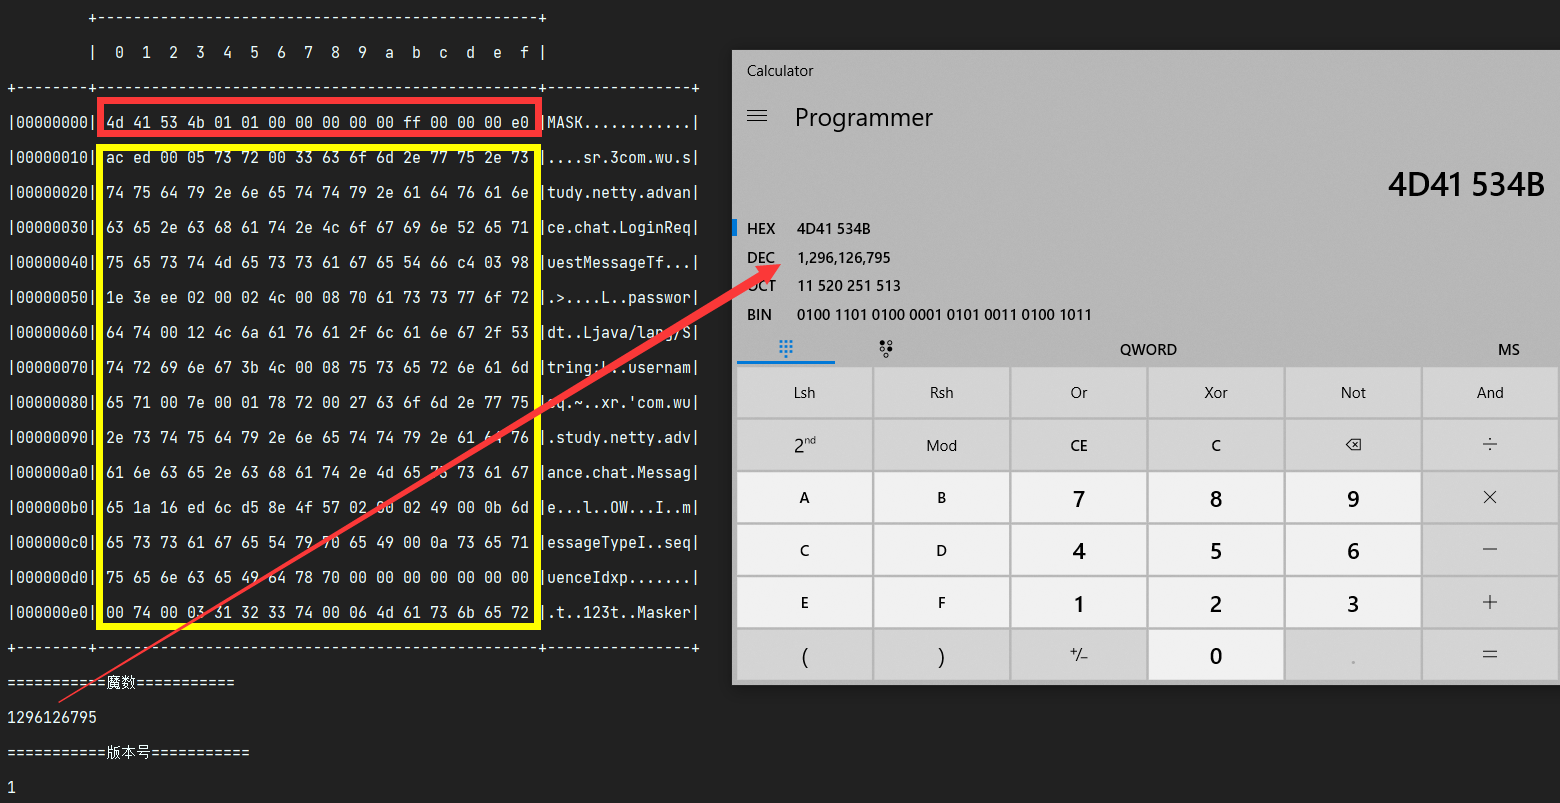1560x803 pixels.
Task: Click hex digit E key
Action: [804, 603]
